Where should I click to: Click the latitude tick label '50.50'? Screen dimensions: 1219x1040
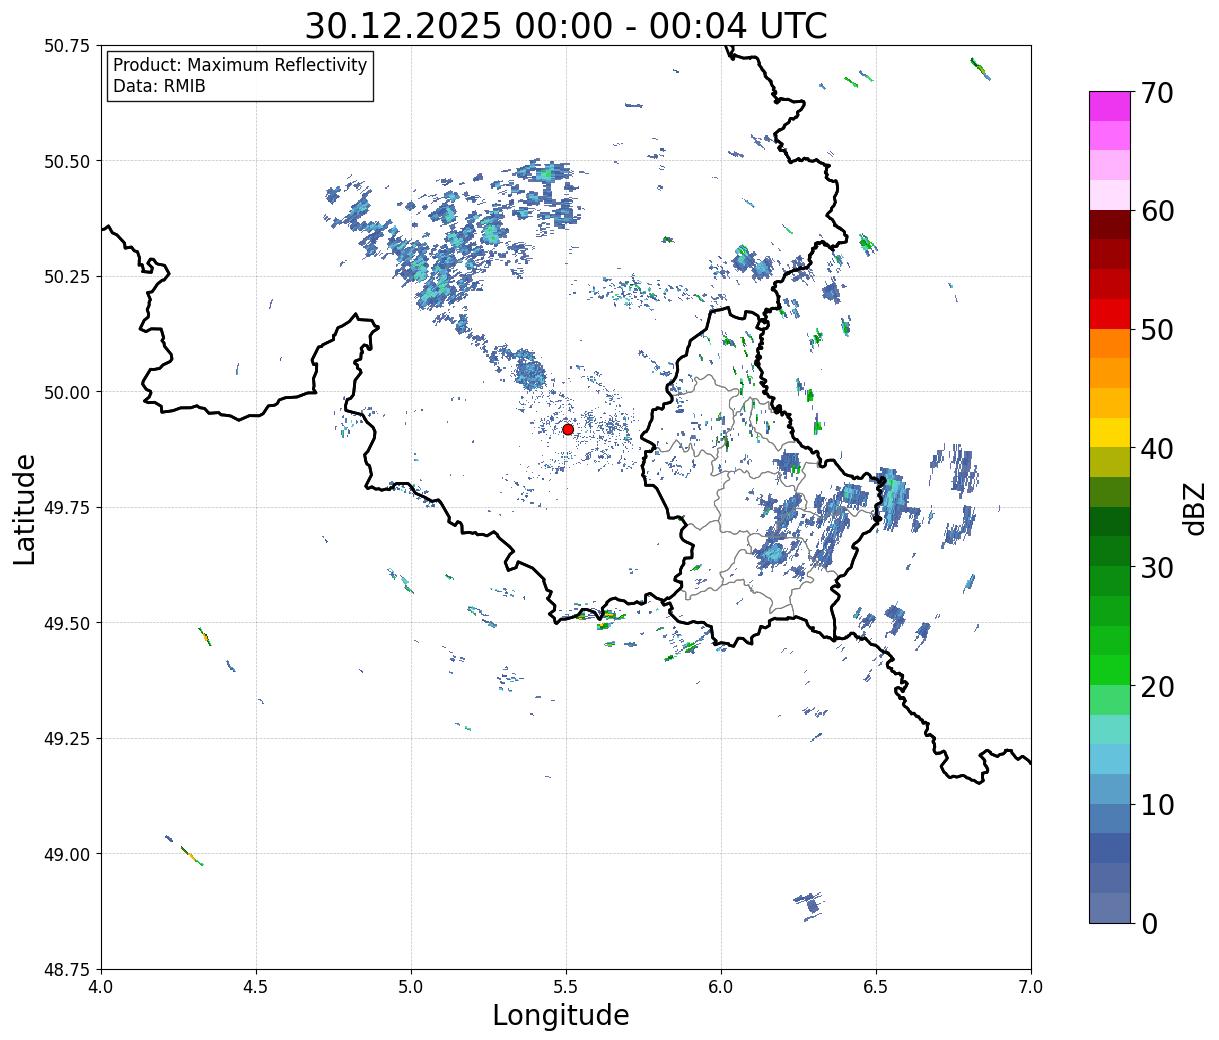click(x=67, y=161)
